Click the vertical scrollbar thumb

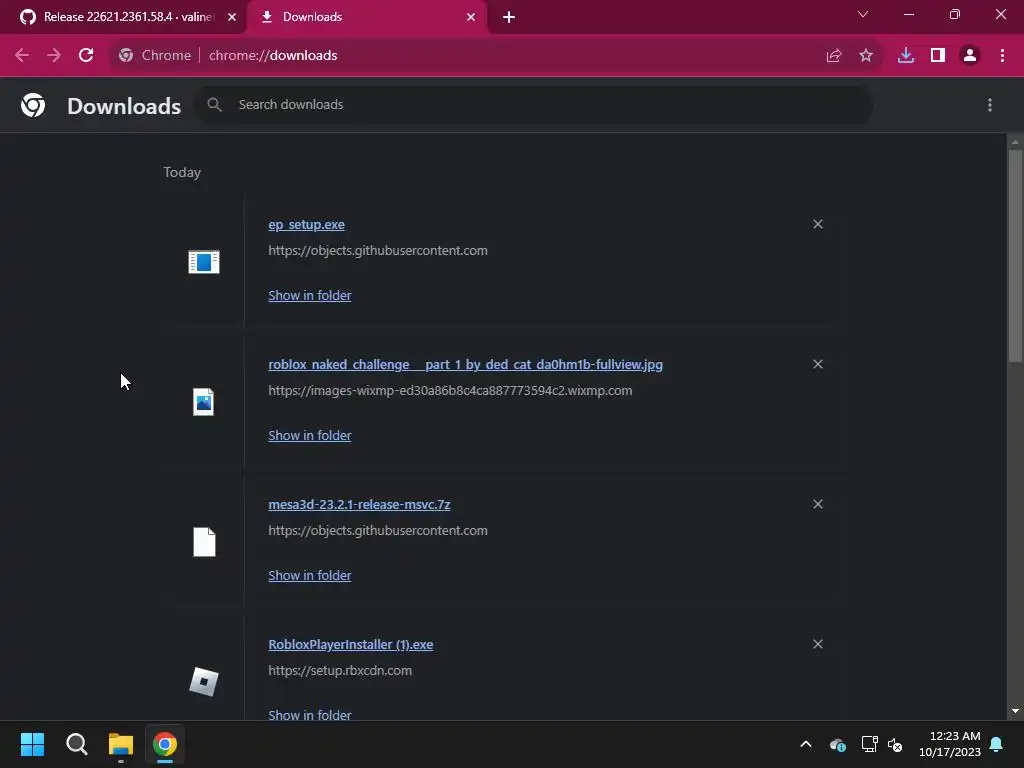[x=1015, y=255]
